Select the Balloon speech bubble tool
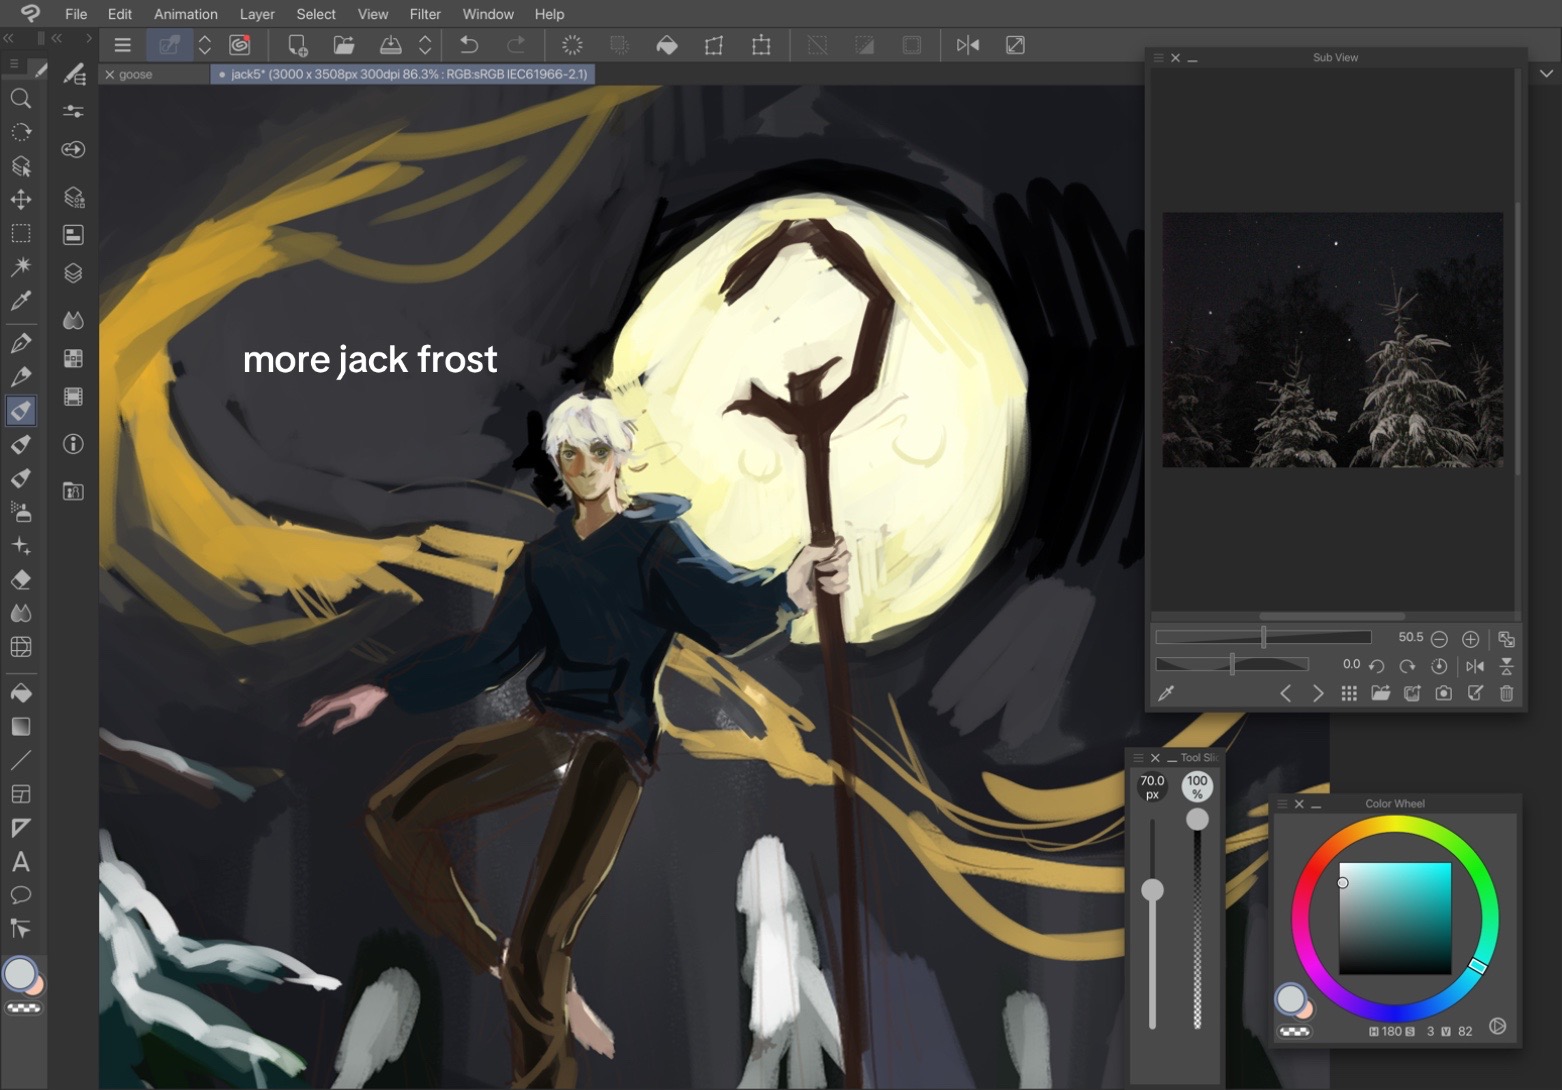This screenshot has width=1562, height=1090. pyautogui.click(x=20, y=895)
